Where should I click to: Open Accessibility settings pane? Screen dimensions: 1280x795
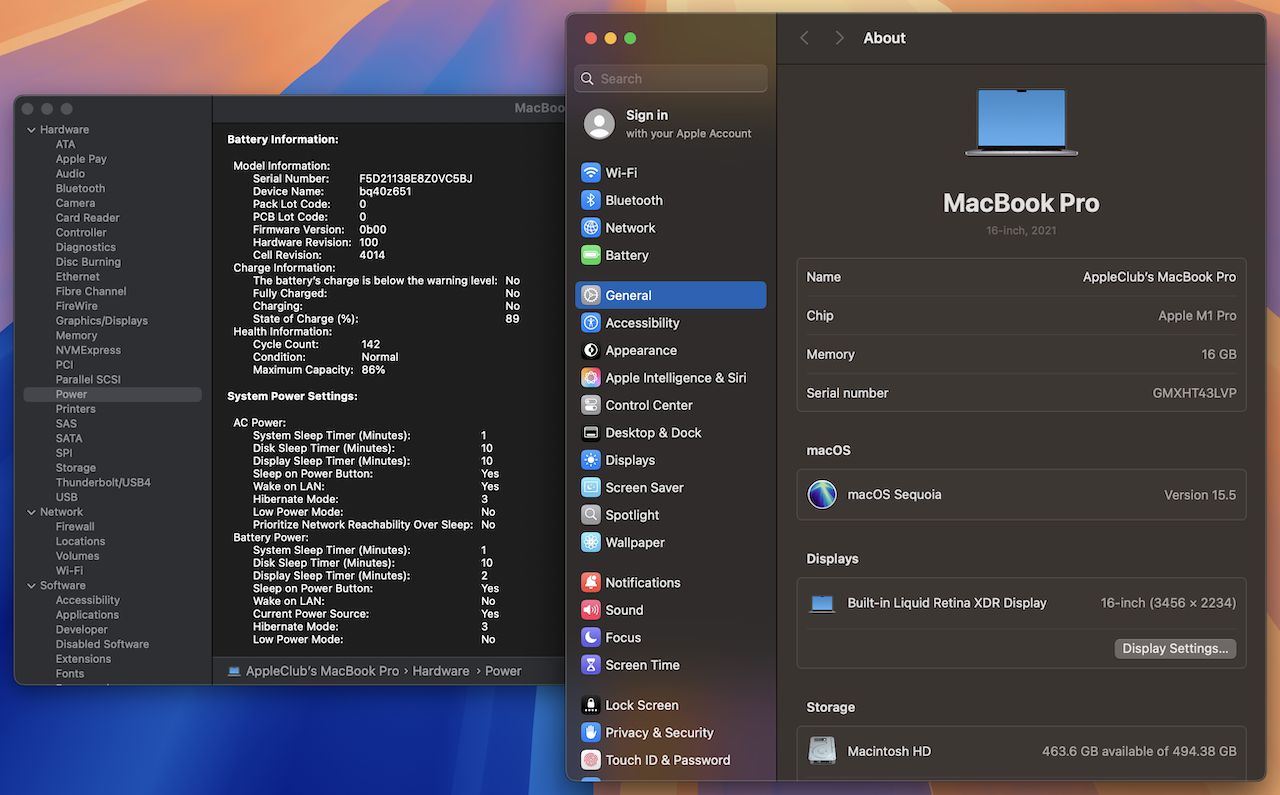coord(671,323)
